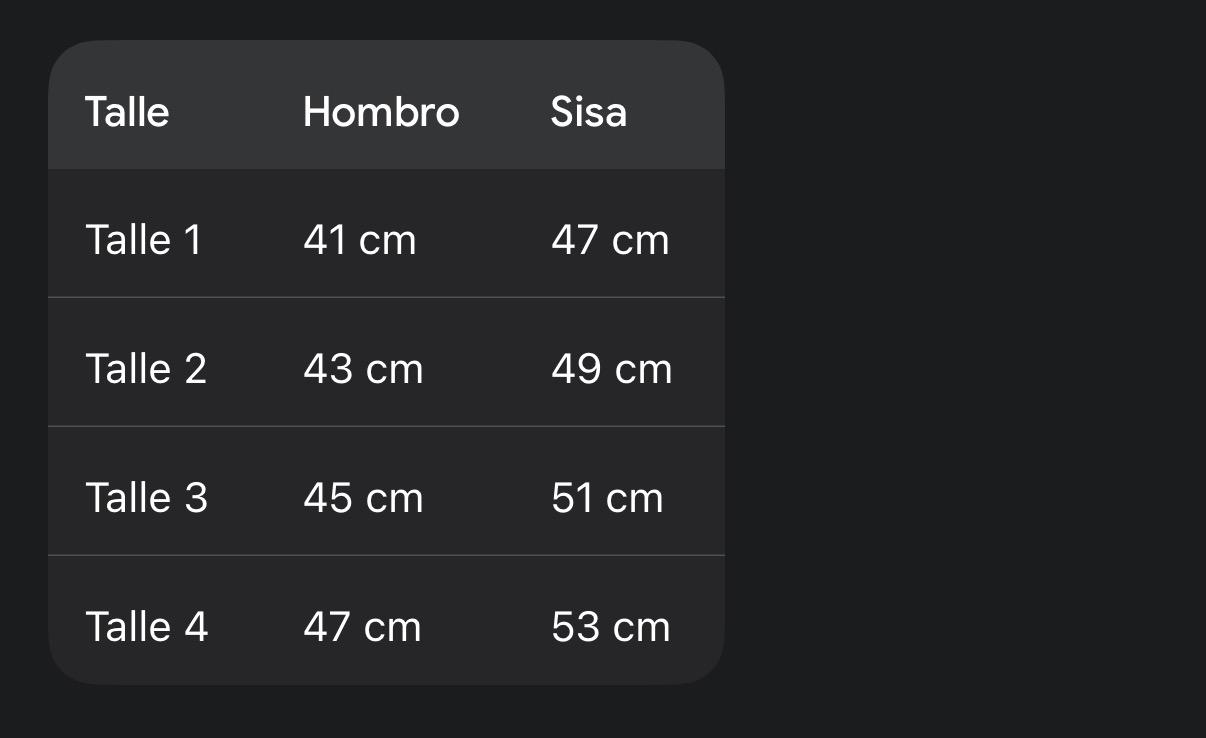
Task: Select the Talle 2 row label
Action: point(146,369)
